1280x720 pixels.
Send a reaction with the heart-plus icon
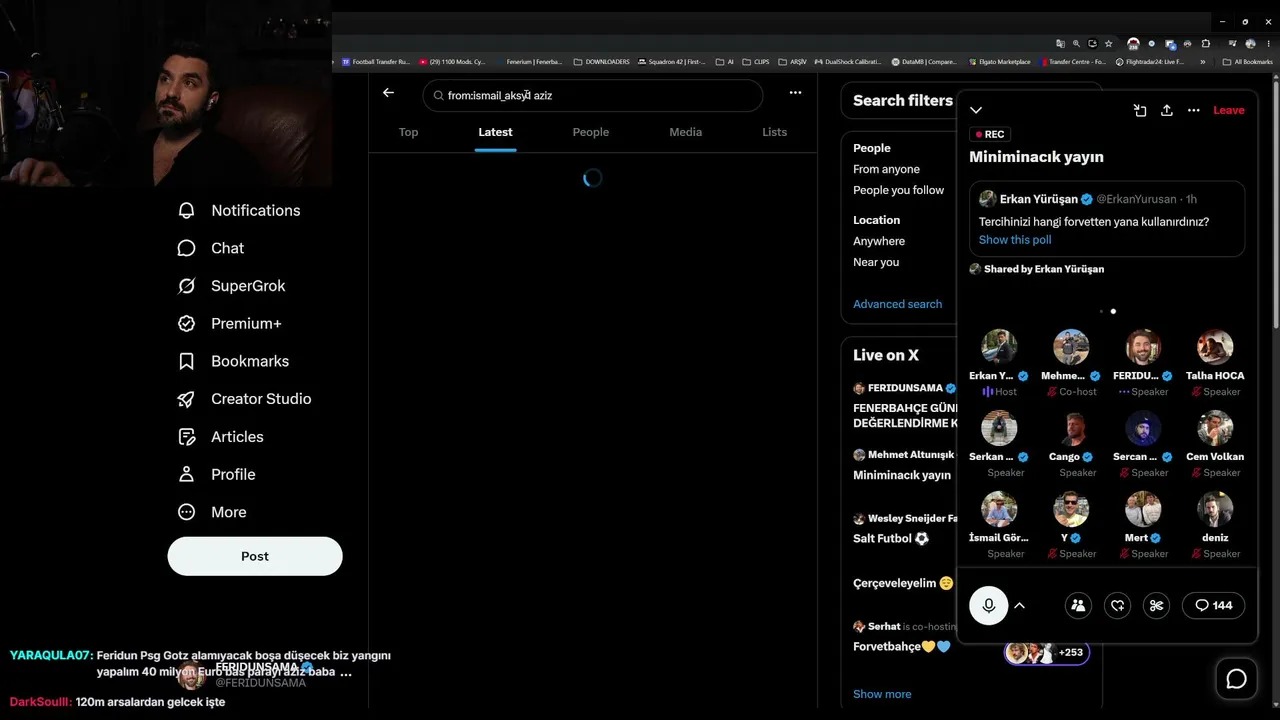point(1118,605)
